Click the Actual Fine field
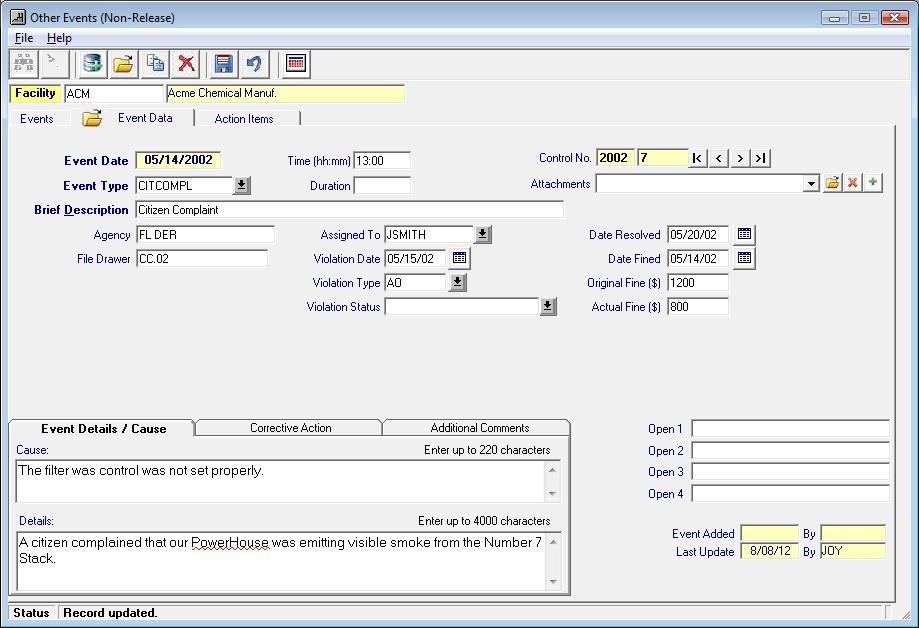919x628 pixels. tap(697, 307)
